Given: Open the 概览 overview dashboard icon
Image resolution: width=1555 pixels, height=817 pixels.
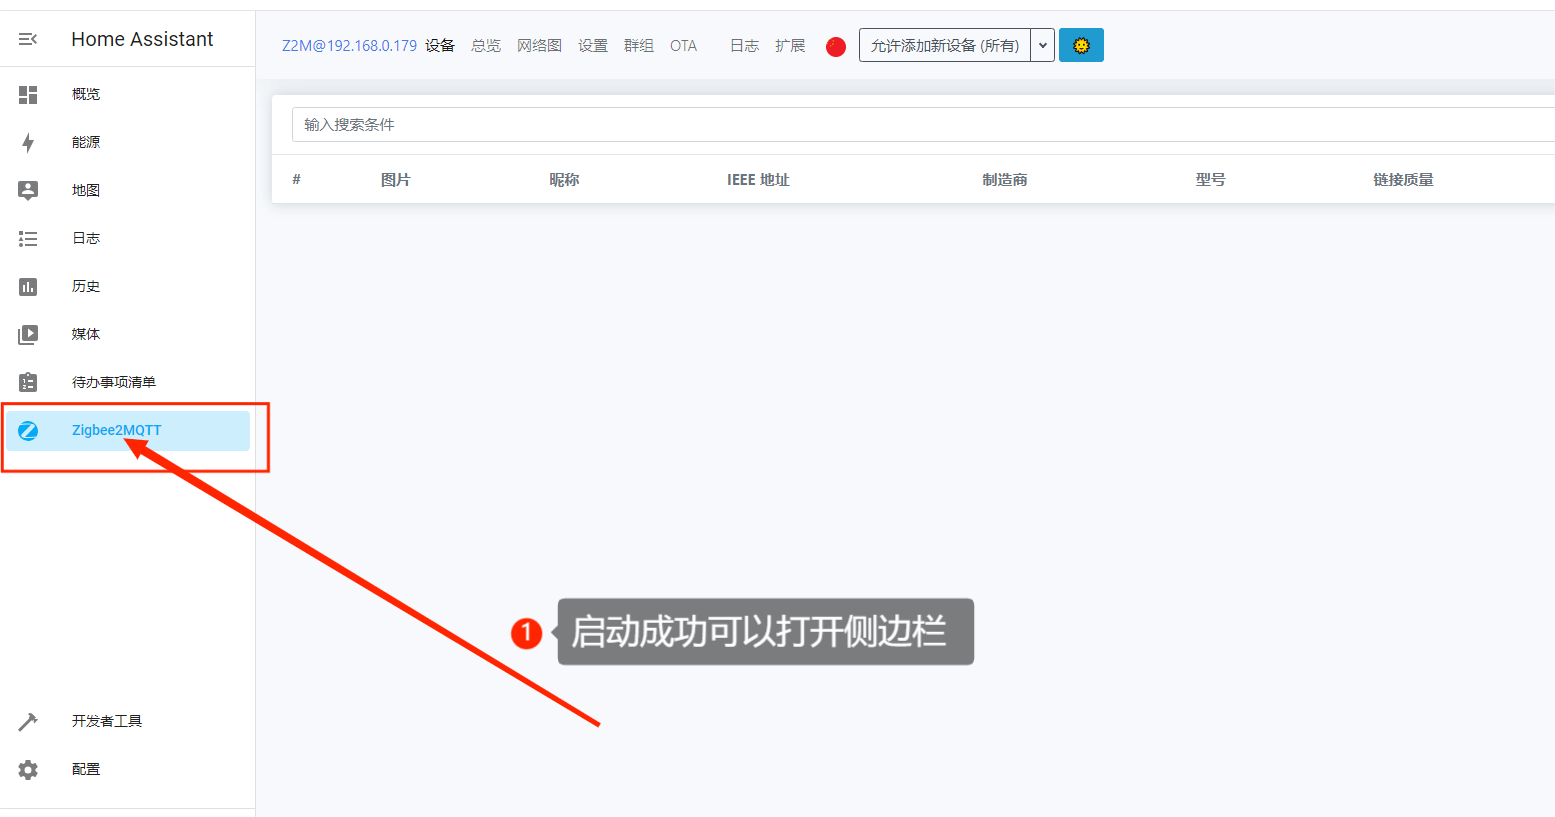Looking at the screenshot, I should coord(28,94).
